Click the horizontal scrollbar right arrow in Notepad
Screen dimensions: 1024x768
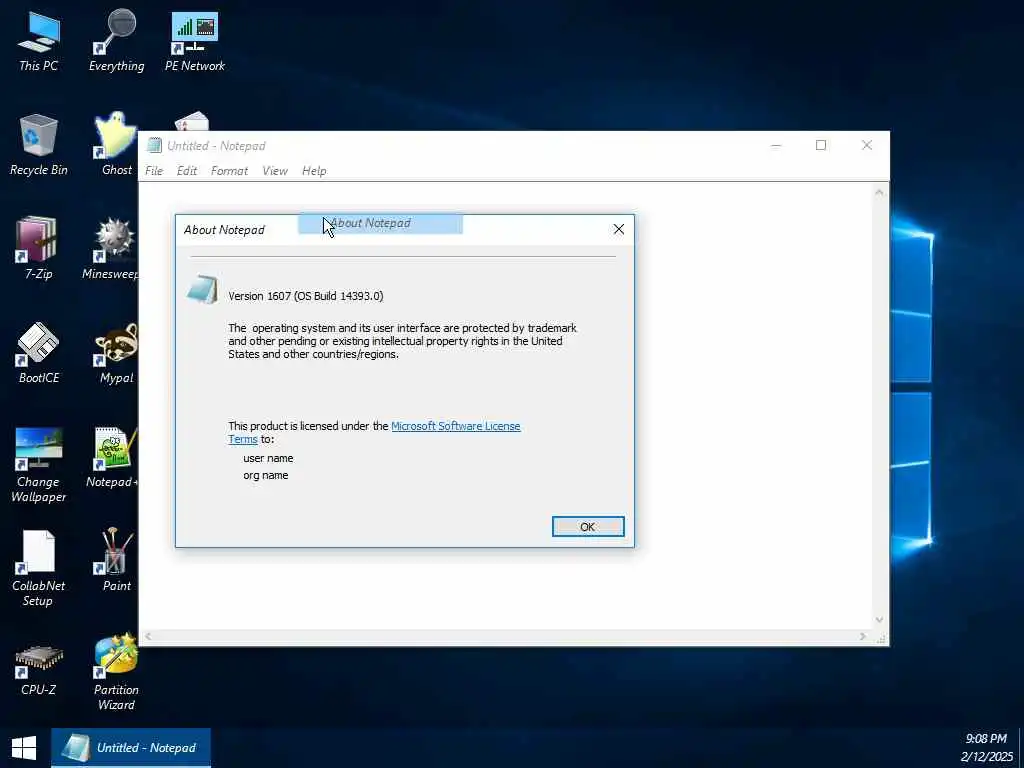[x=863, y=636]
